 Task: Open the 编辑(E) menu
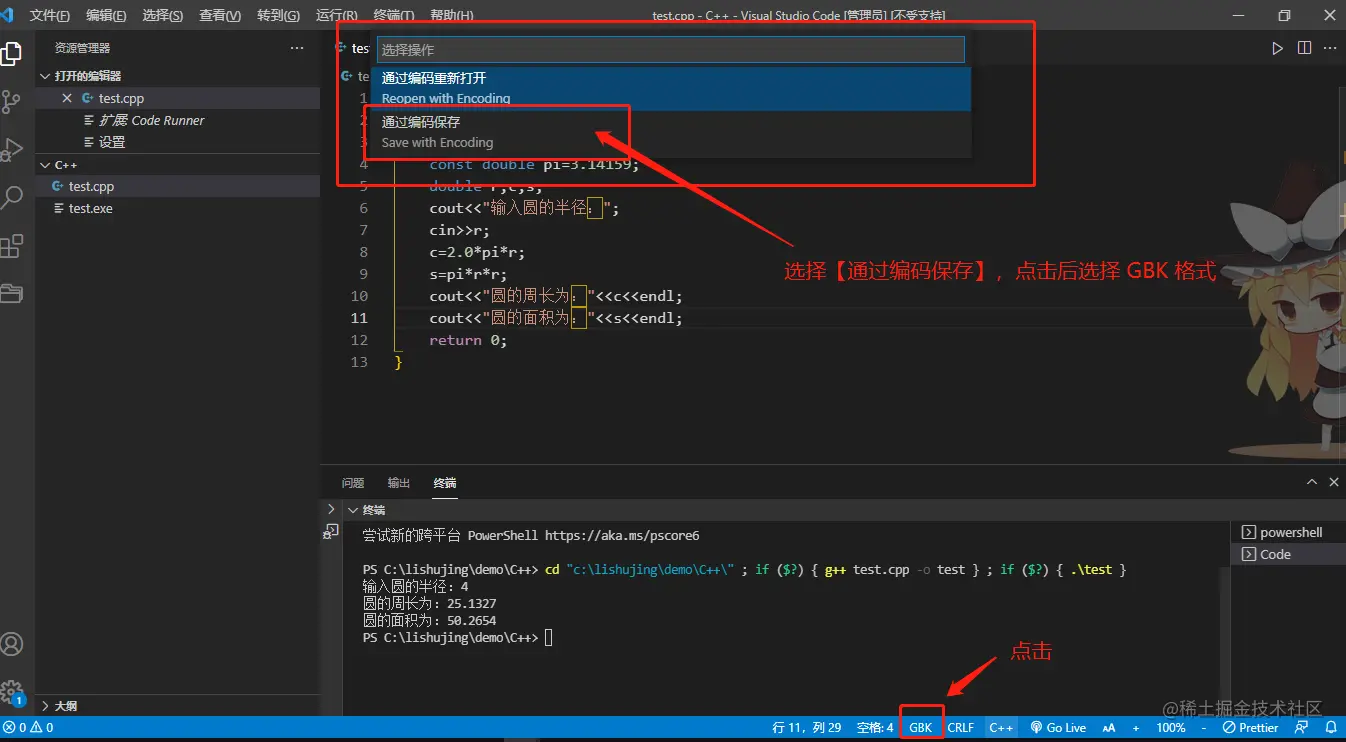pyautogui.click(x=106, y=16)
